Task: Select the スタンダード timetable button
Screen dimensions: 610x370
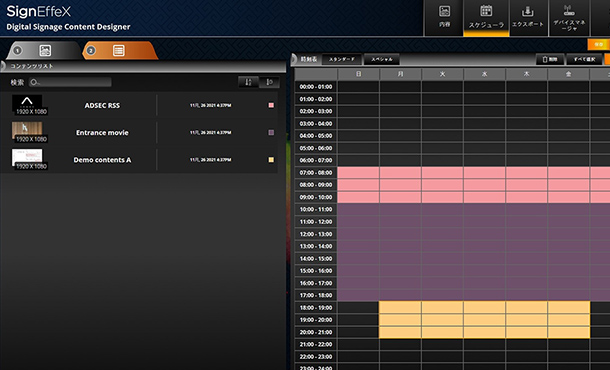Action: [x=342, y=60]
